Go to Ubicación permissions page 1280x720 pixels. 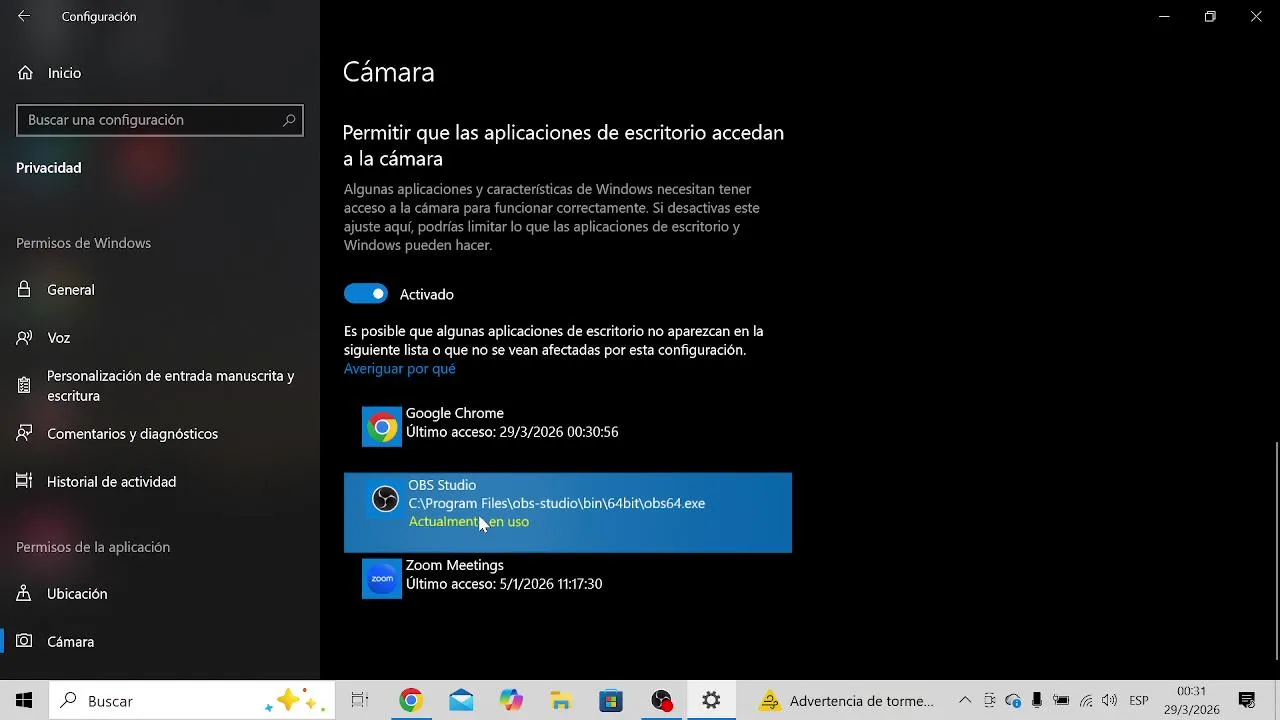(160, 594)
